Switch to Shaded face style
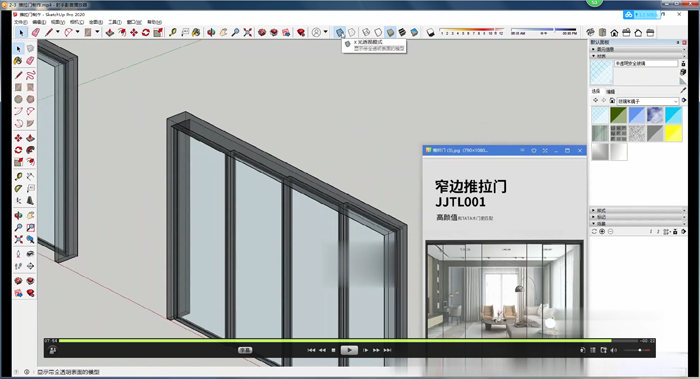This screenshot has width=700, height=379. click(390, 33)
